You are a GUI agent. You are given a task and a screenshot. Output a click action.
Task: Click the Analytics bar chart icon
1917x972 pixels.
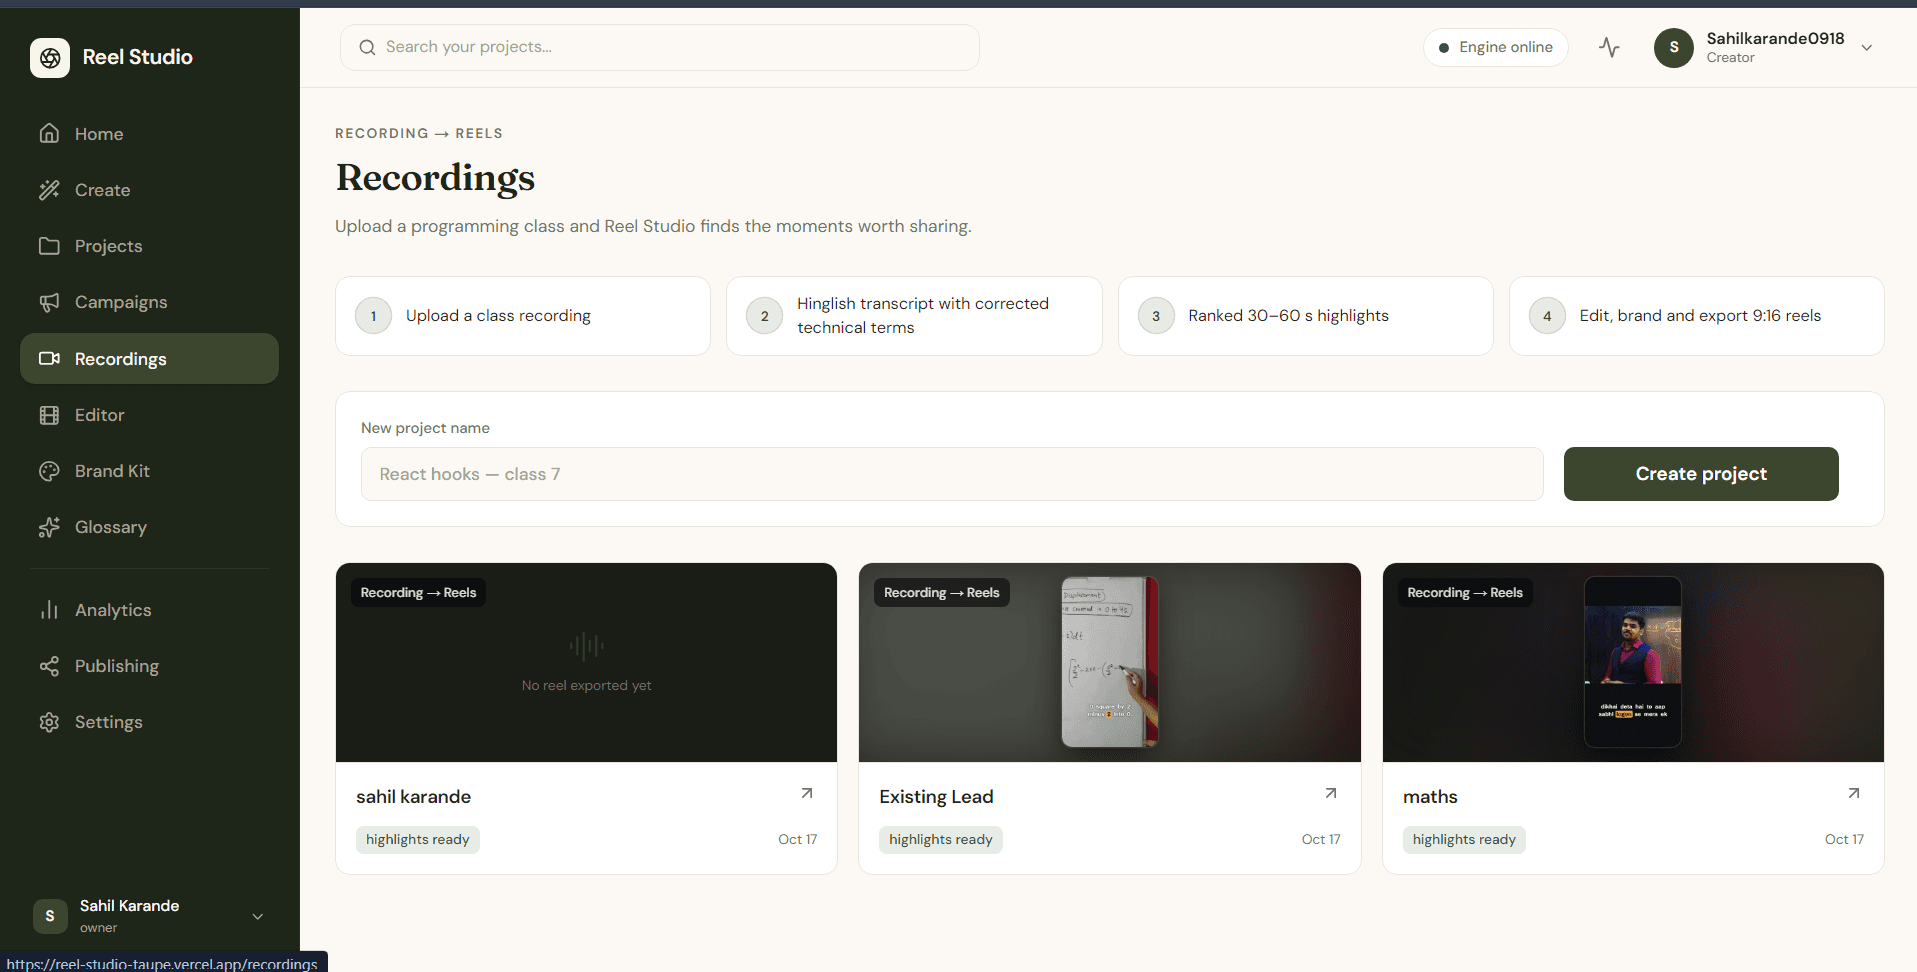[x=49, y=610]
